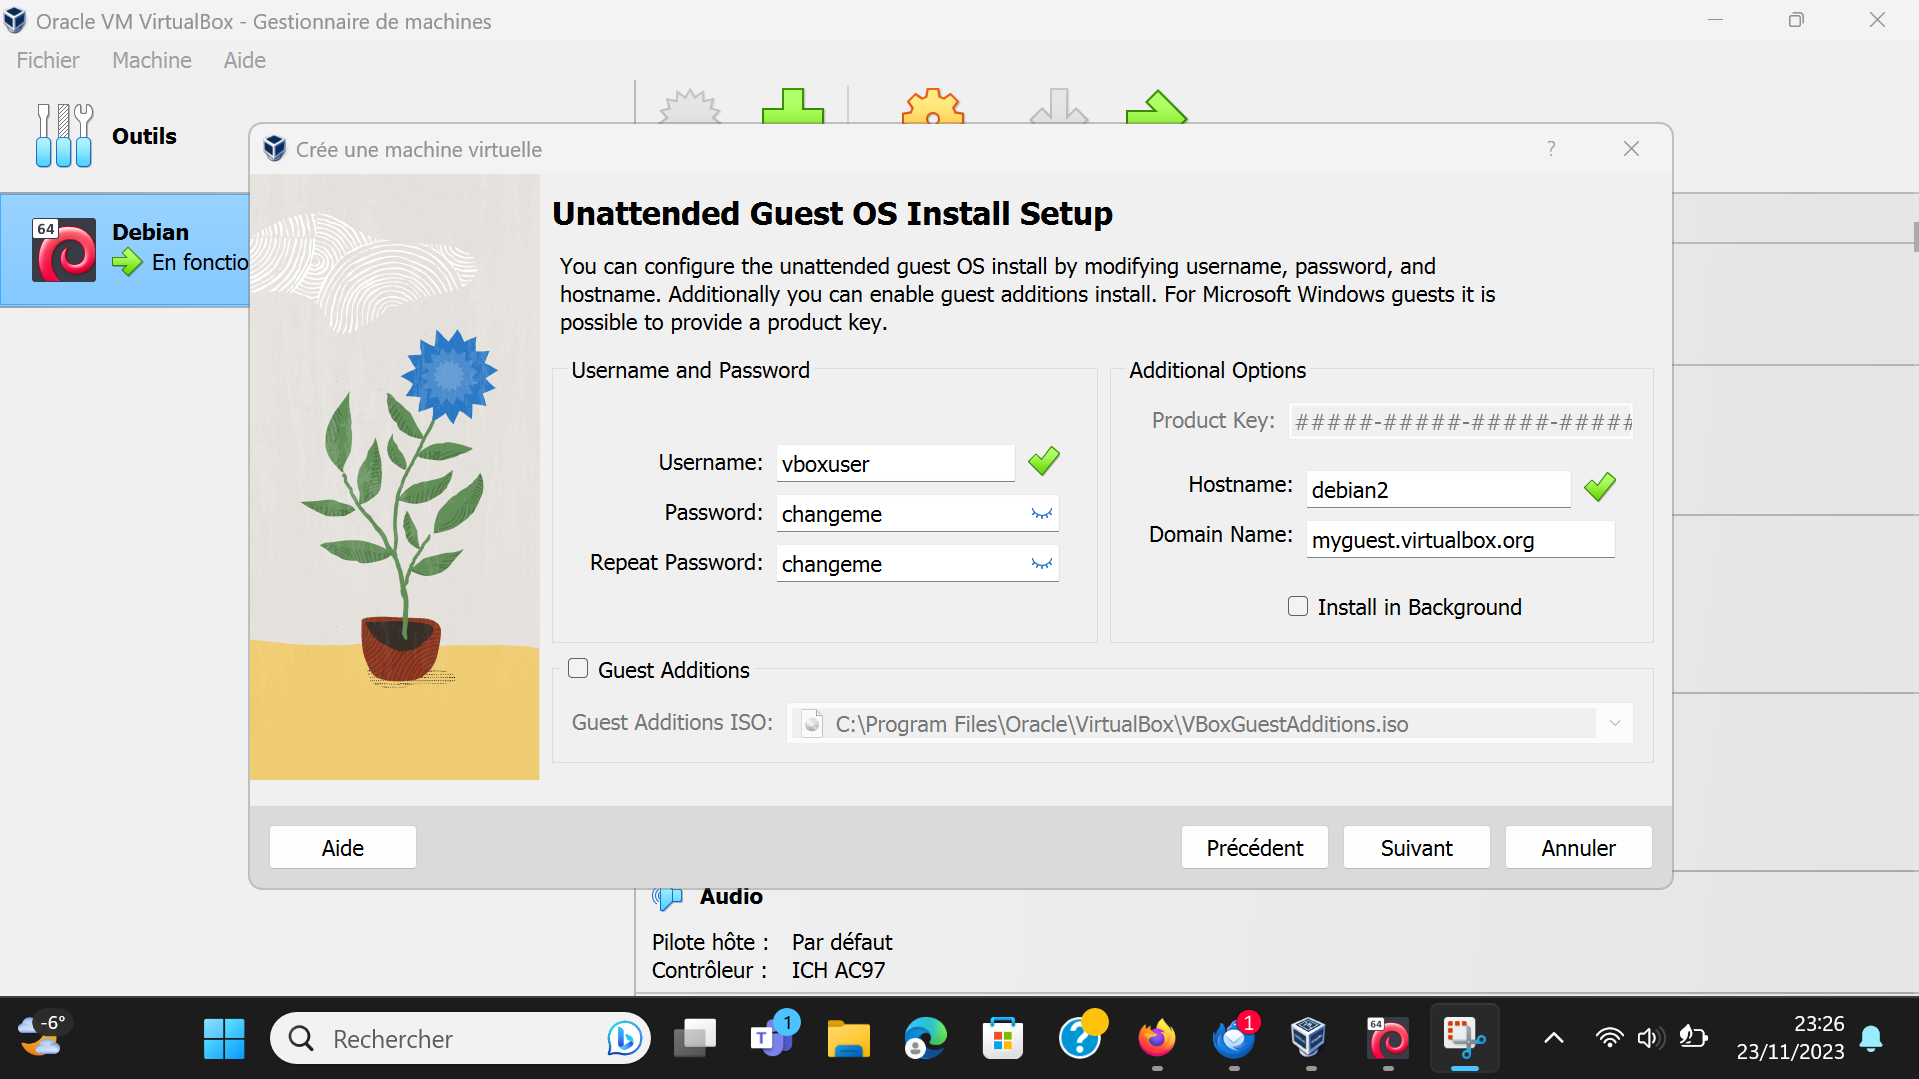1919x1079 pixels.
Task: Show hidden system tray icons
Action: pyautogui.click(x=1554, y=1039)
